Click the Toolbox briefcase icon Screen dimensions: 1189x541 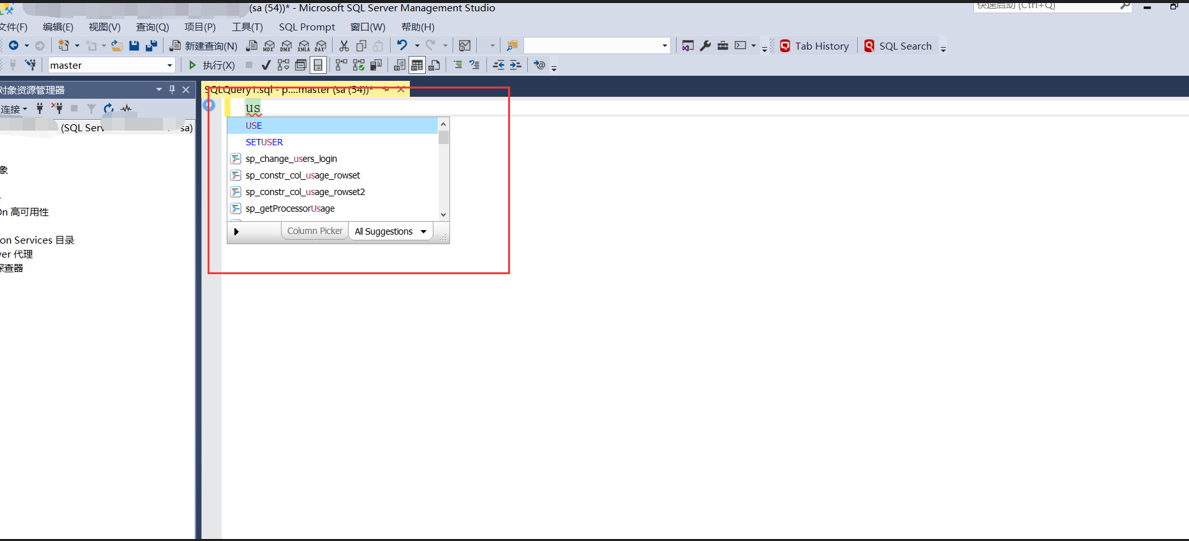coord(723,46)
